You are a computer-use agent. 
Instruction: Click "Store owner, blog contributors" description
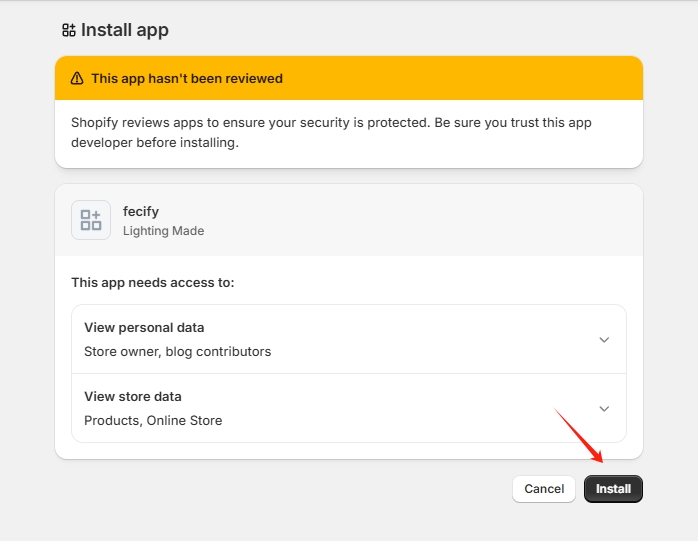point(177,352)
